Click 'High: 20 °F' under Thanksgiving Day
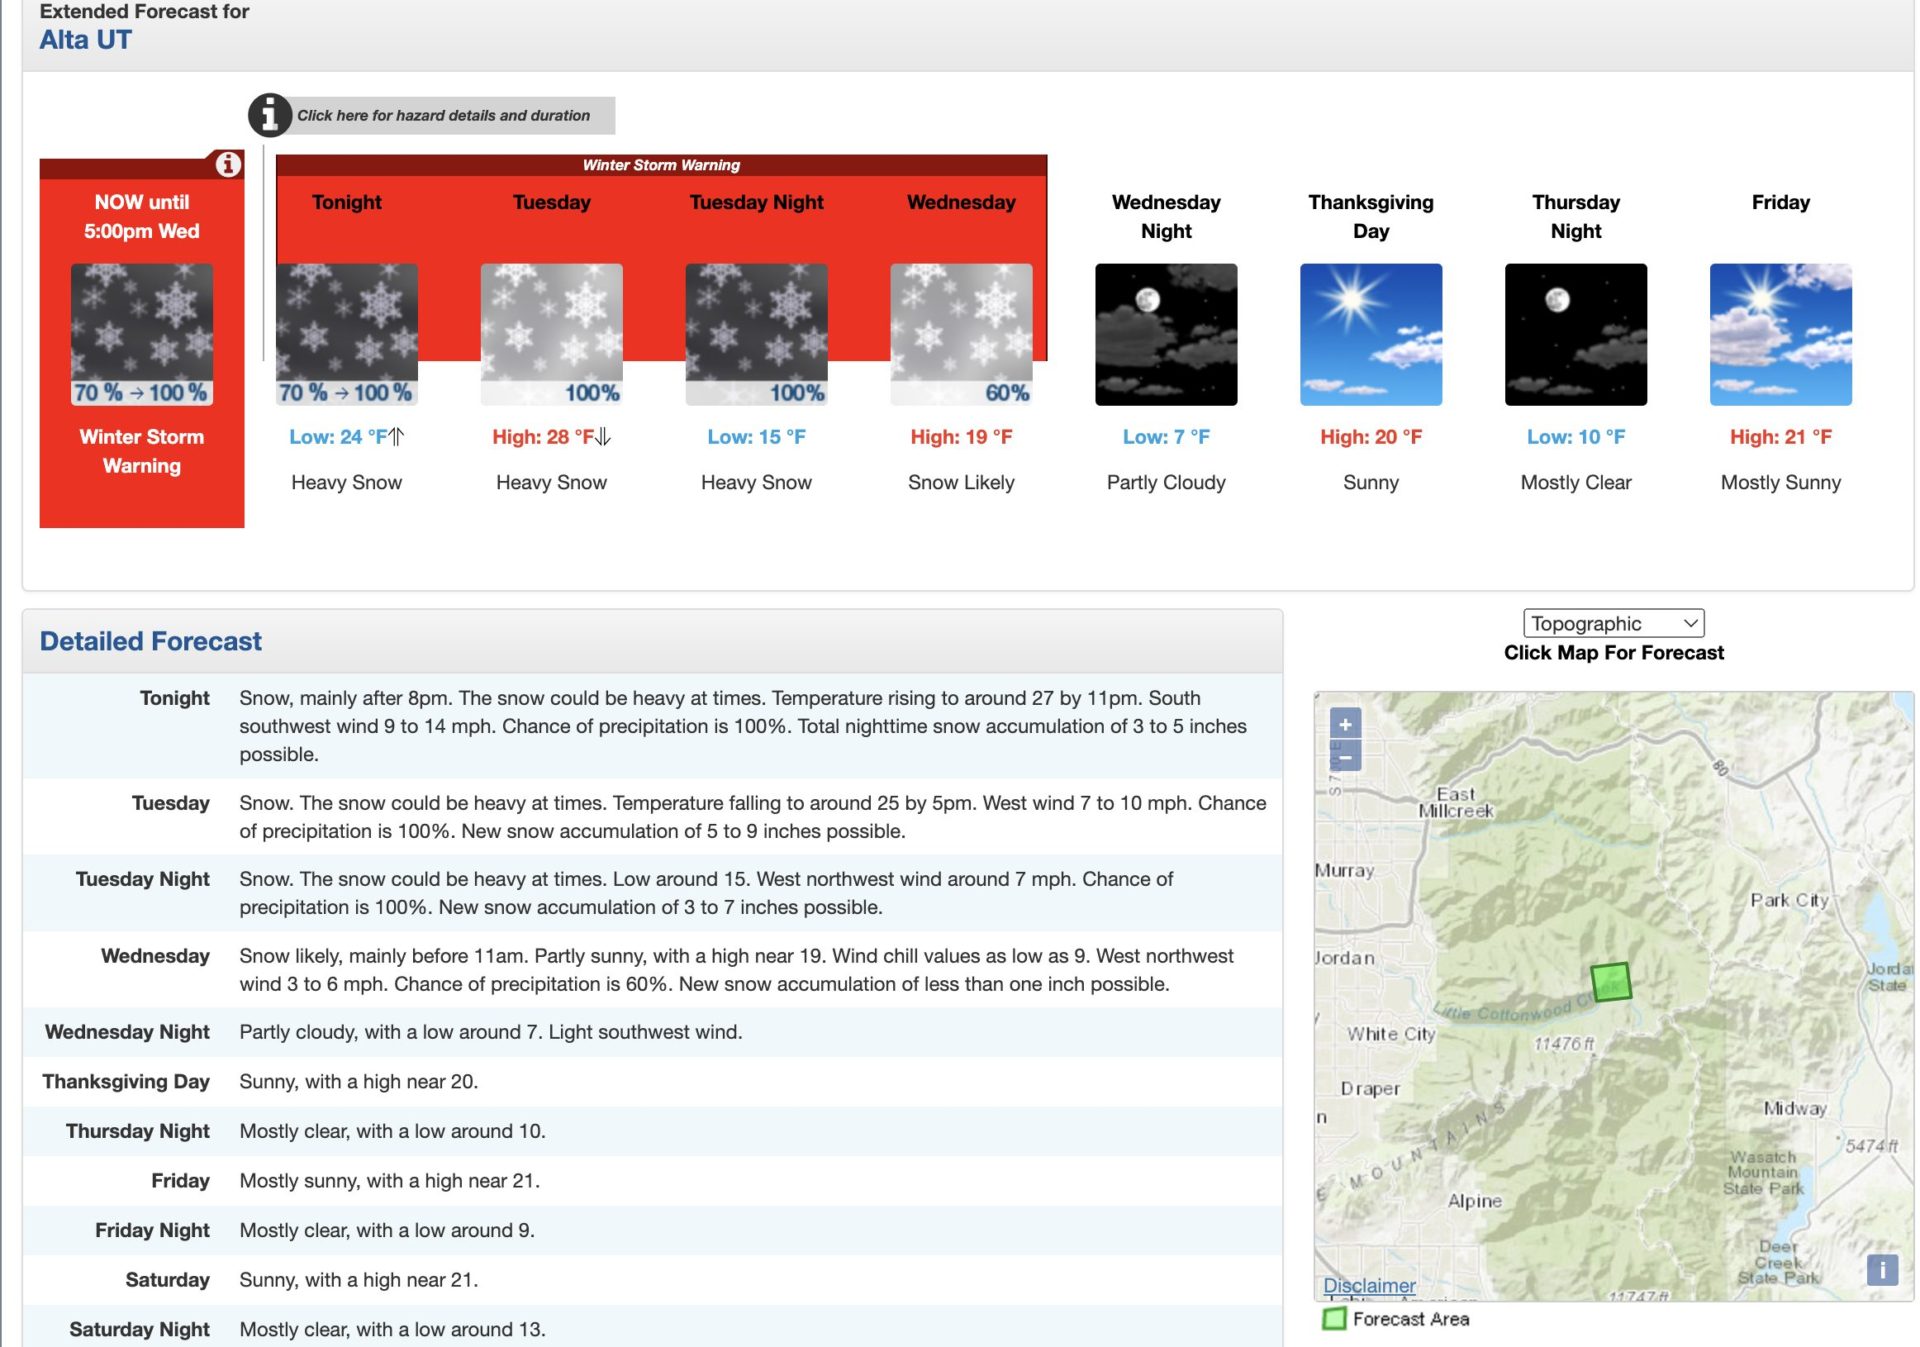 pyautogui.click(x=1371, y=437)
